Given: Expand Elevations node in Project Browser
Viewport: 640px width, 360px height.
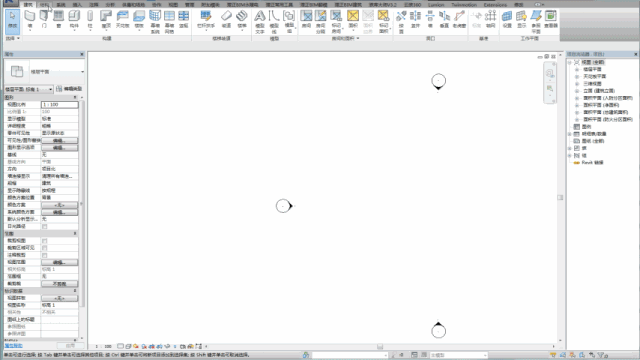Looking at the screenshot, I should click(577, 91).
